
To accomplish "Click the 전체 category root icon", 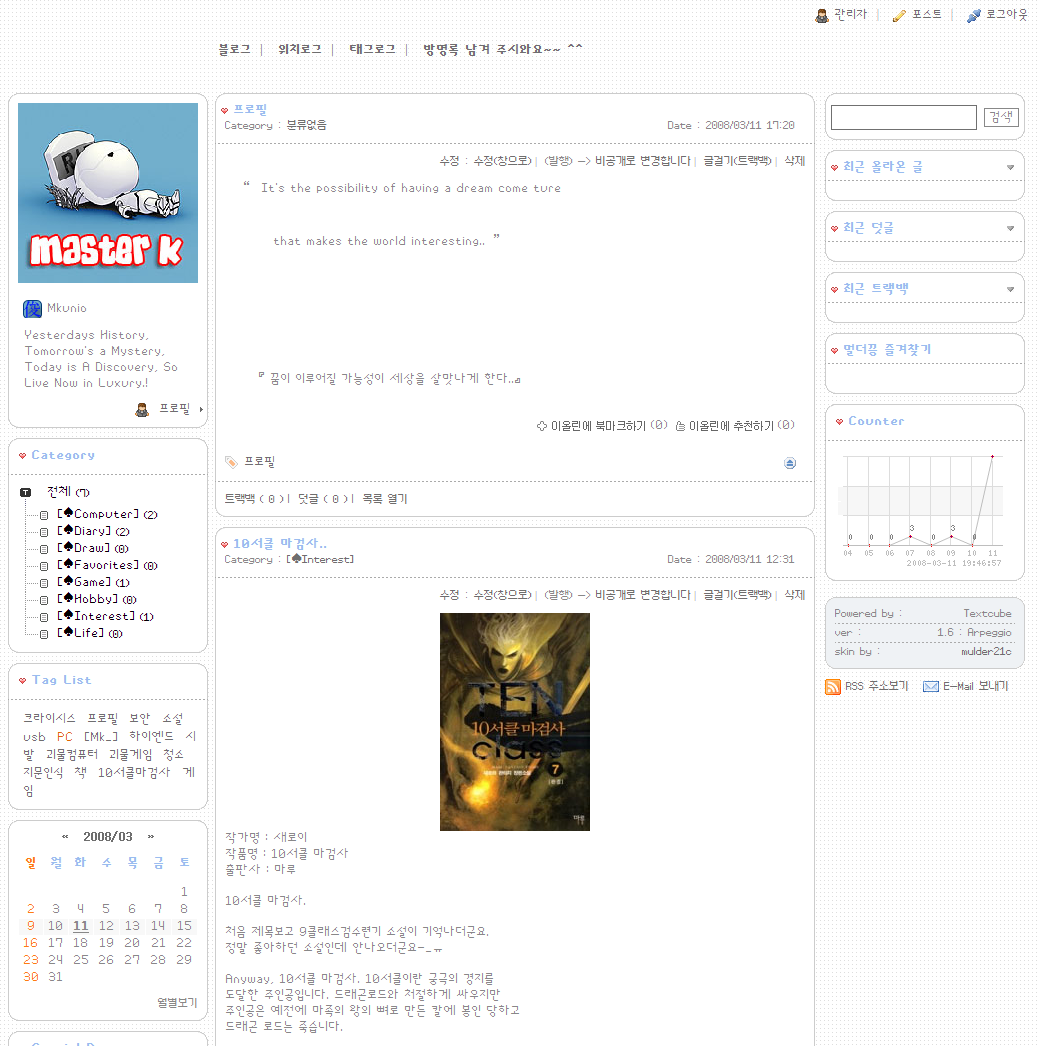I will click(25, 492).
